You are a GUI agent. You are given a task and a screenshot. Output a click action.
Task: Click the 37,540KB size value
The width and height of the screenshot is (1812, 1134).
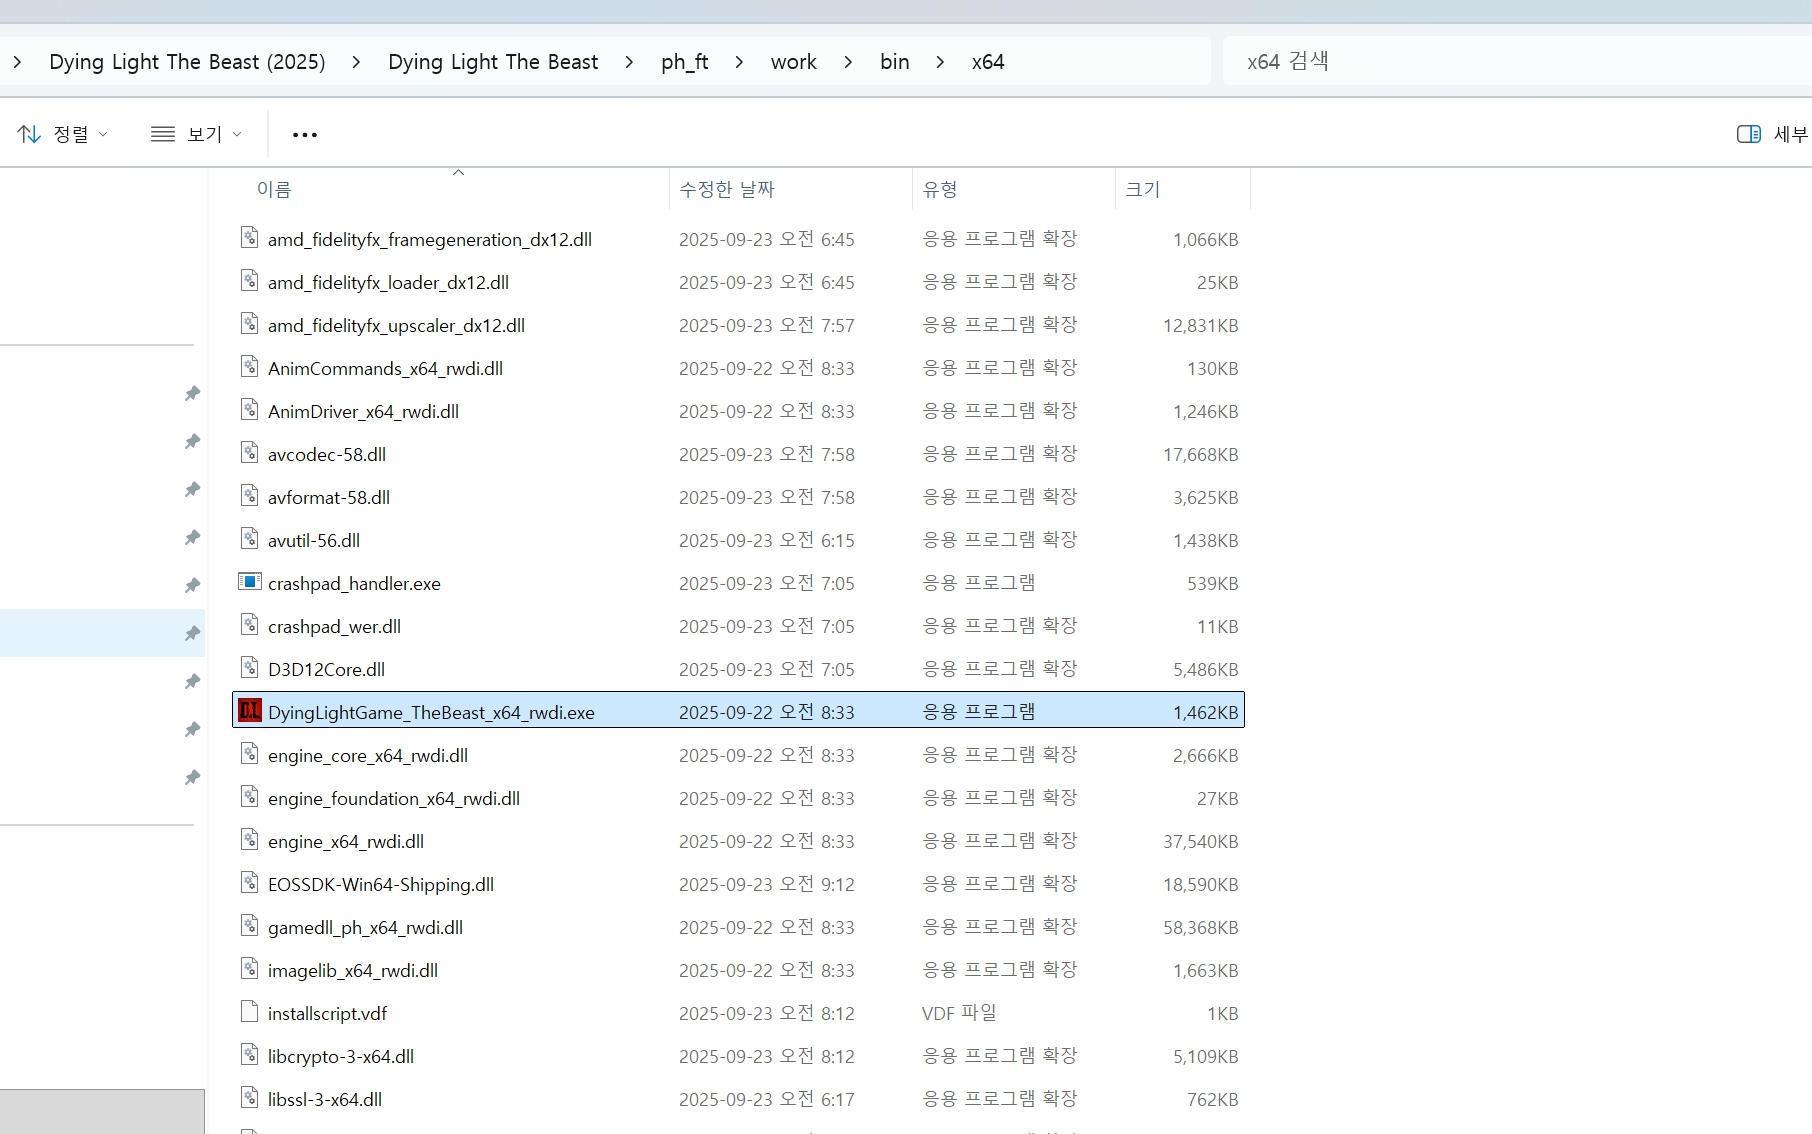tap(1200, 841)
